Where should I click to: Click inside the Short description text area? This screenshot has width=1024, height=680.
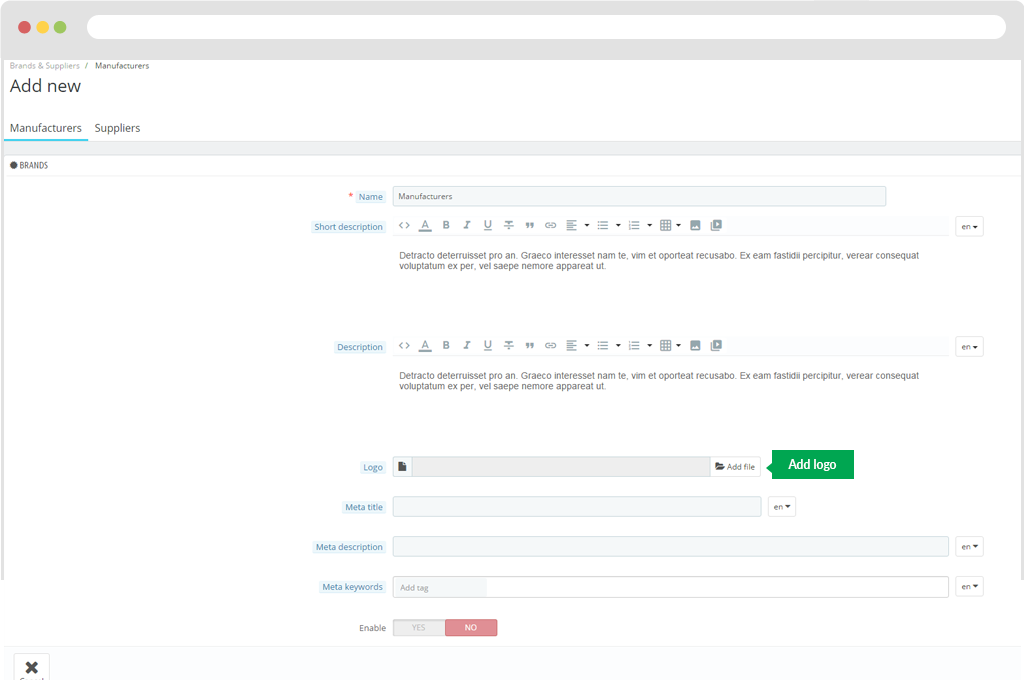(671, 281)
